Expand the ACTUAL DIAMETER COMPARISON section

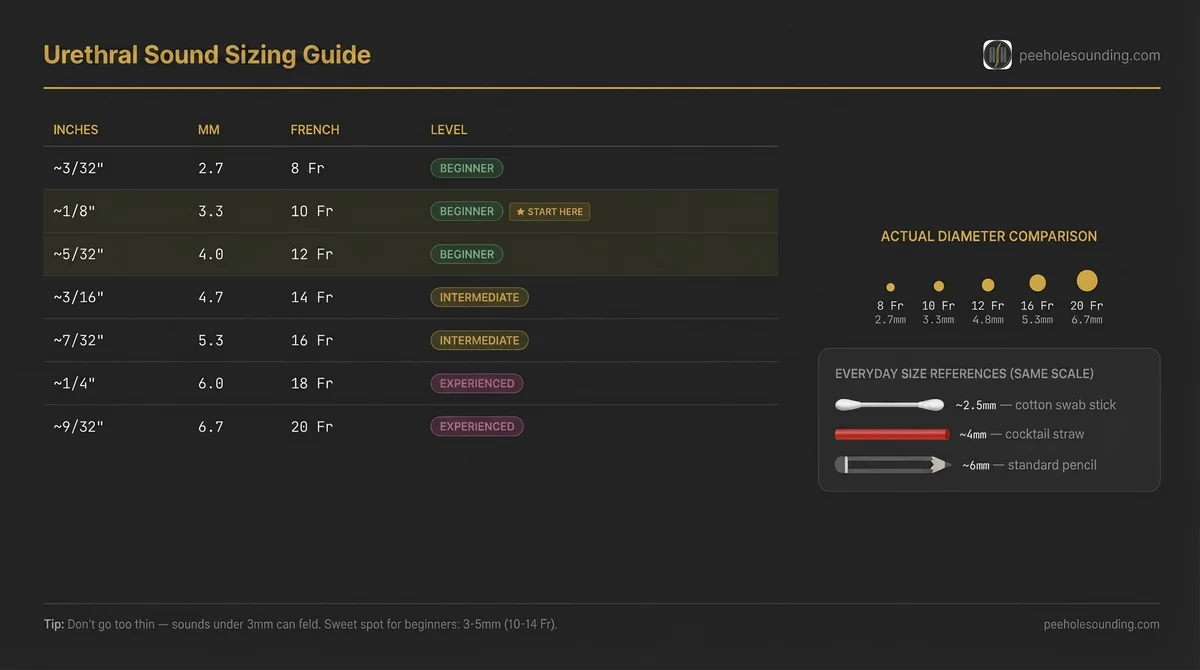point(988,236)
